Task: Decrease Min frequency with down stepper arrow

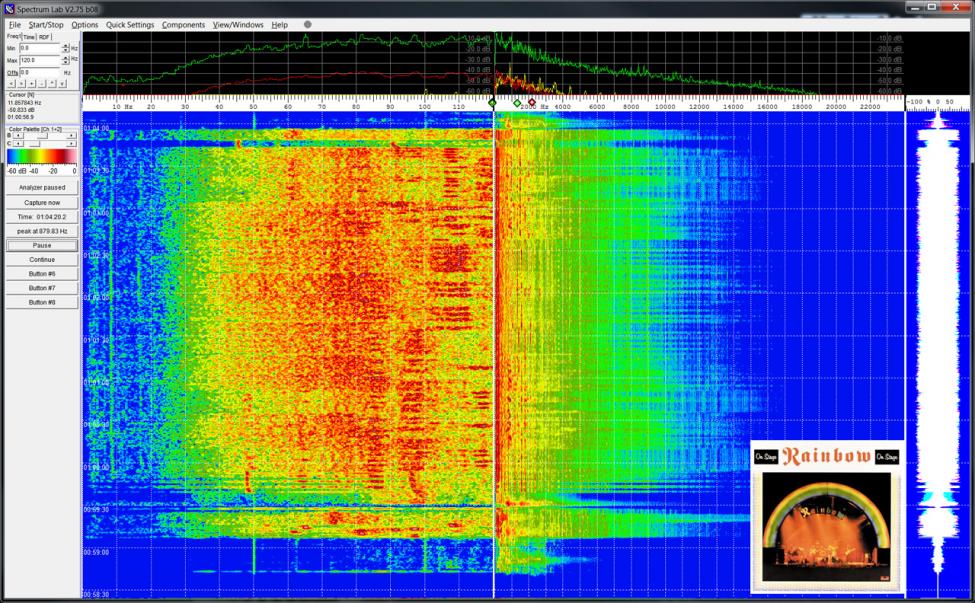Action: 65,50
